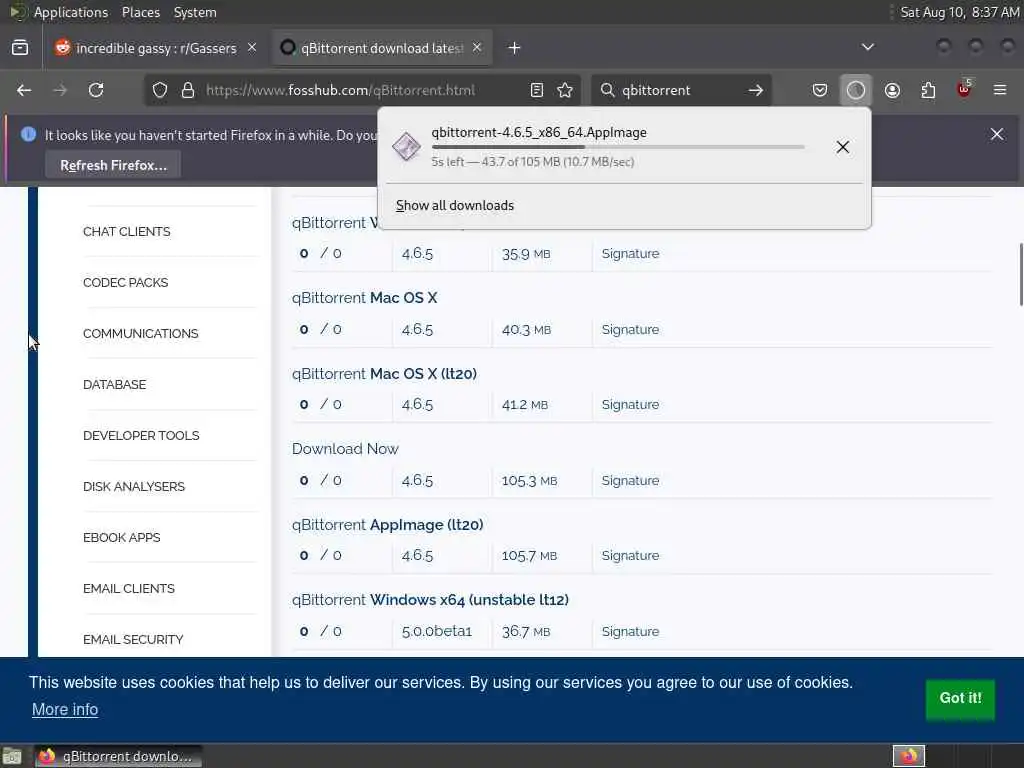Open the System menu
The height and width of the screenshot is (768, 1024).
click(x=195, y=12)
